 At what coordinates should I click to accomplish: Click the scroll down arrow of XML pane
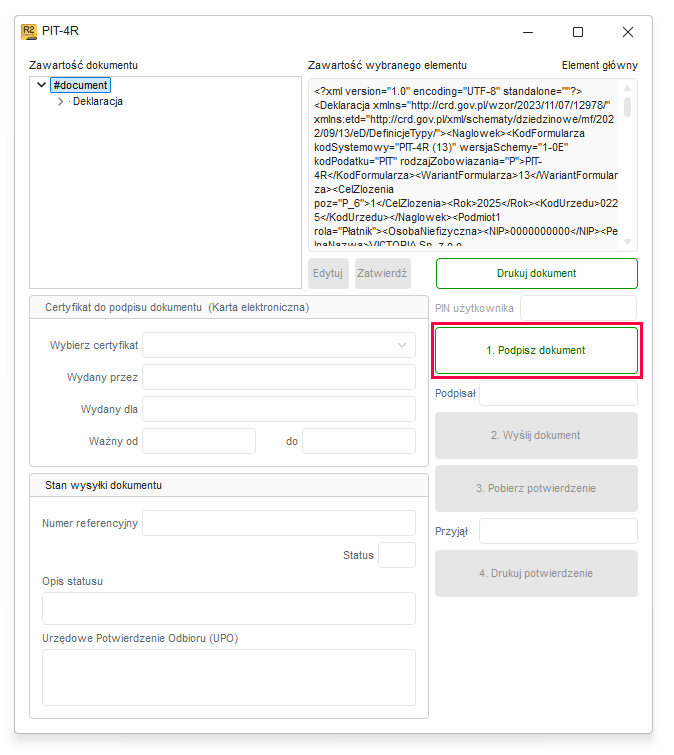(627, 242)
